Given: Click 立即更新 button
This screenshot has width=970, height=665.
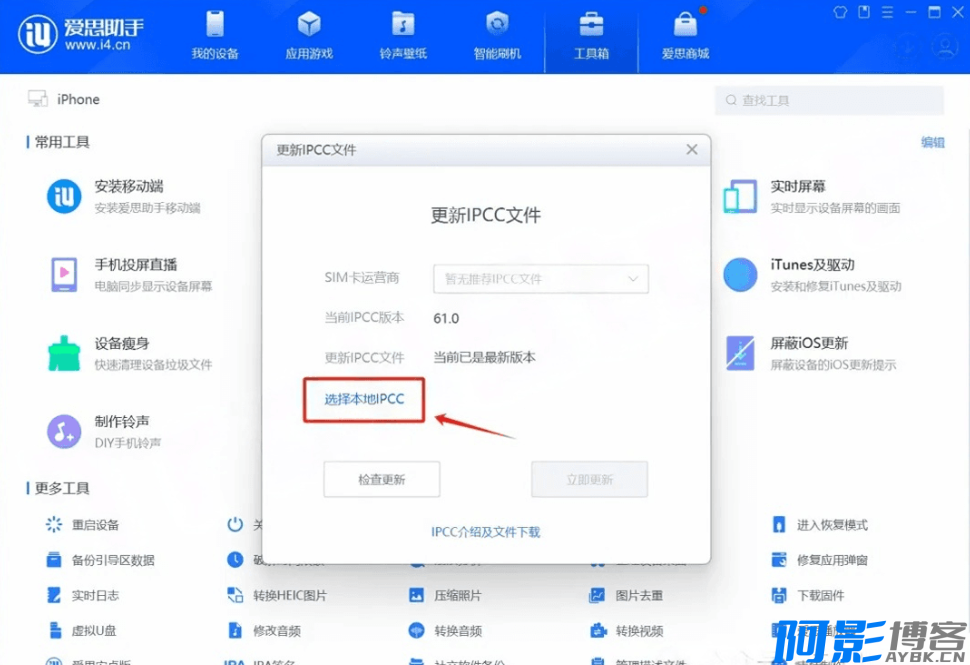Looking at the screenshot, I should click(x=589, y=479).
